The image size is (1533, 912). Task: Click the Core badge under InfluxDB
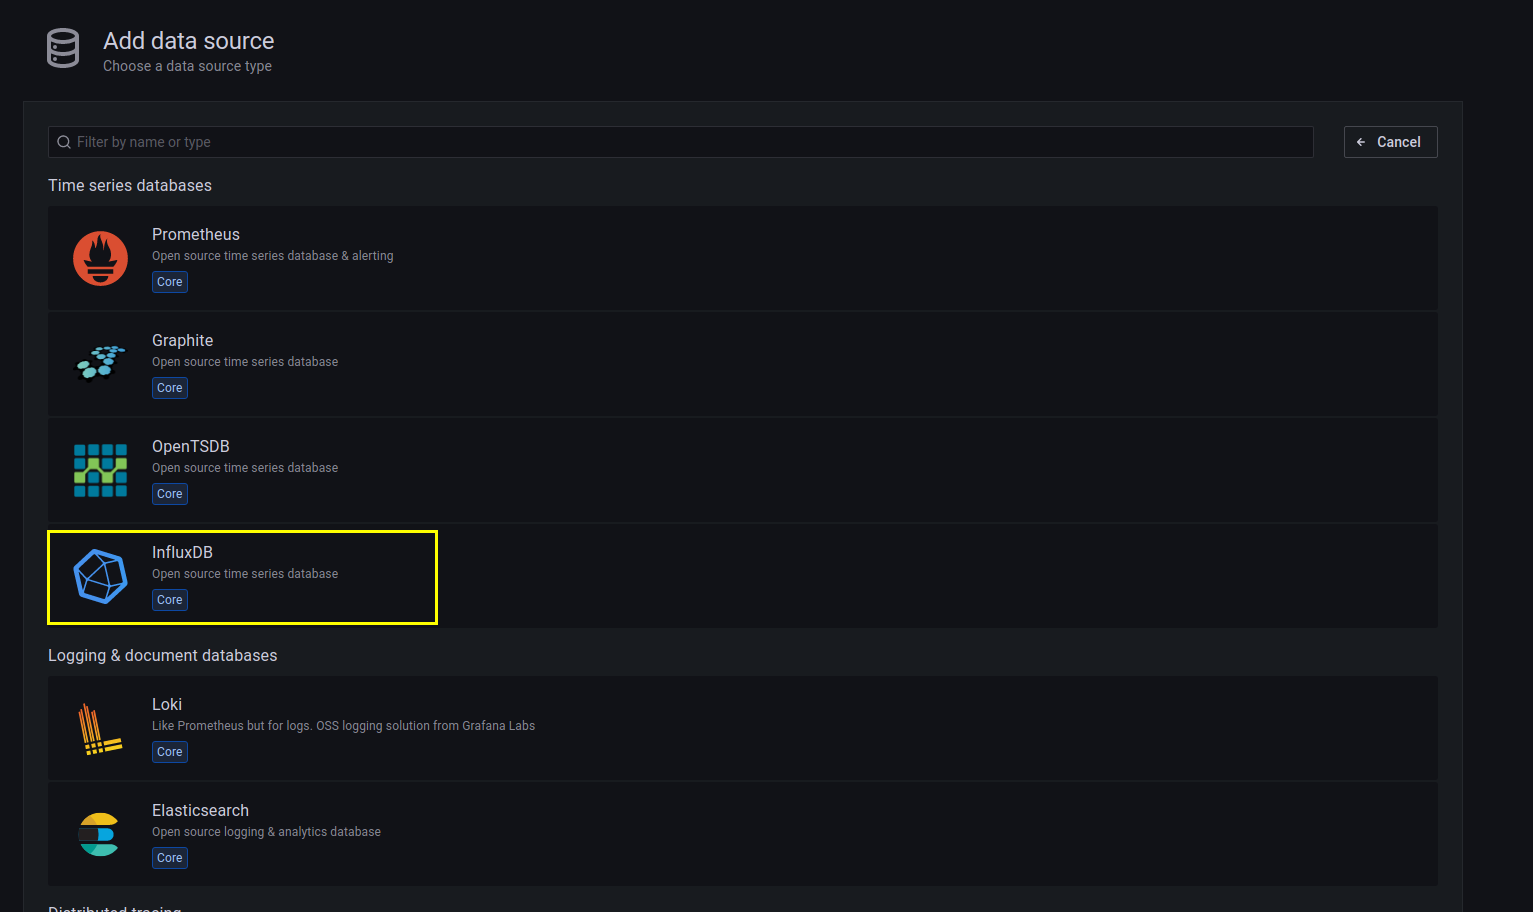pyautogui.click(x=170, y=600)
